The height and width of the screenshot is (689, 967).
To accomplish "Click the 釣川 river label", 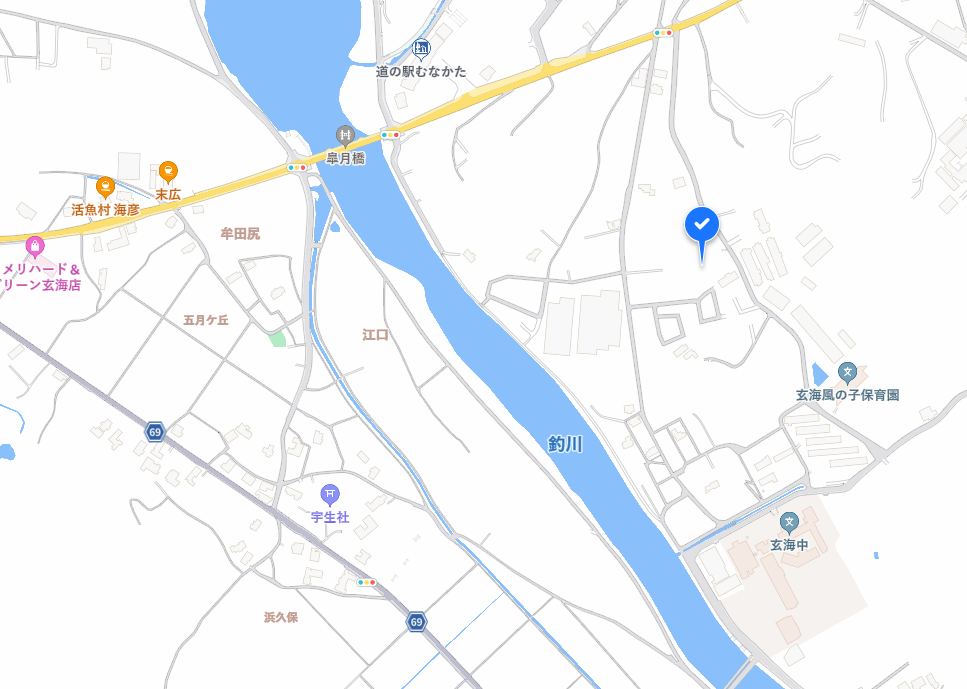I will [x=565, y=444].
